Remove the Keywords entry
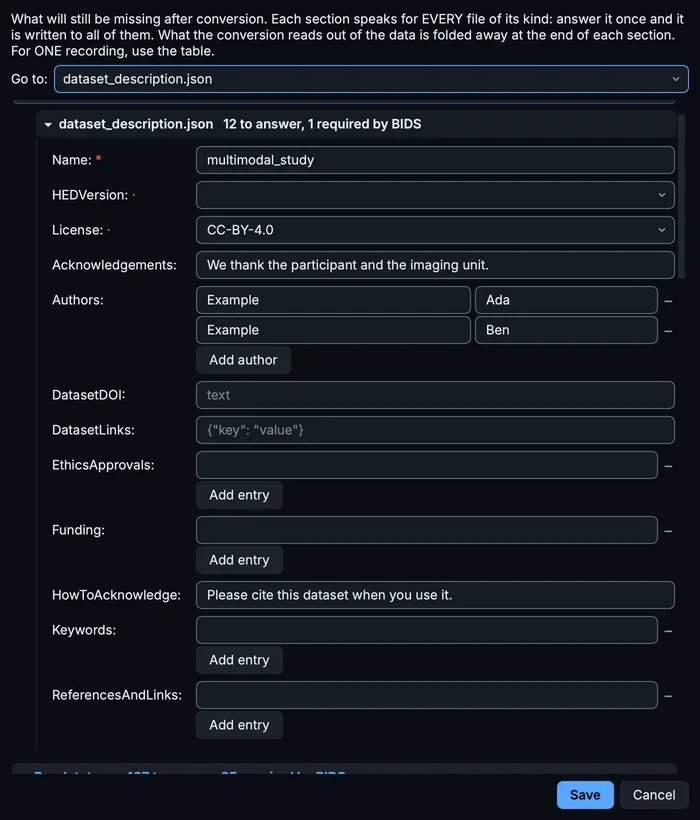The height and width of the screenshot is (820, 700). [668, 631]
